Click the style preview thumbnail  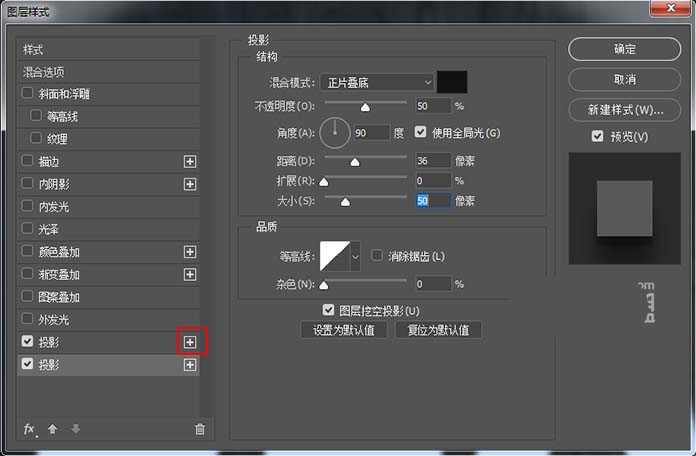click(x=625, y=208)
